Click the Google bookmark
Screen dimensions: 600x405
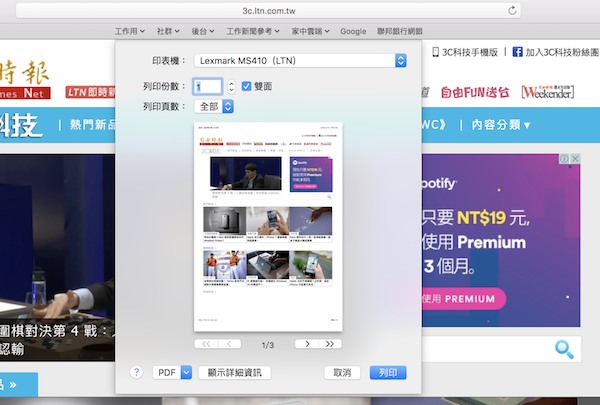[353, 31]
